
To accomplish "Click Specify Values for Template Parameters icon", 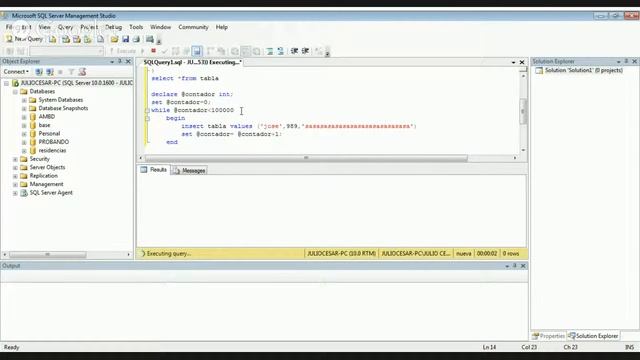I will click(x=318, y=51).
